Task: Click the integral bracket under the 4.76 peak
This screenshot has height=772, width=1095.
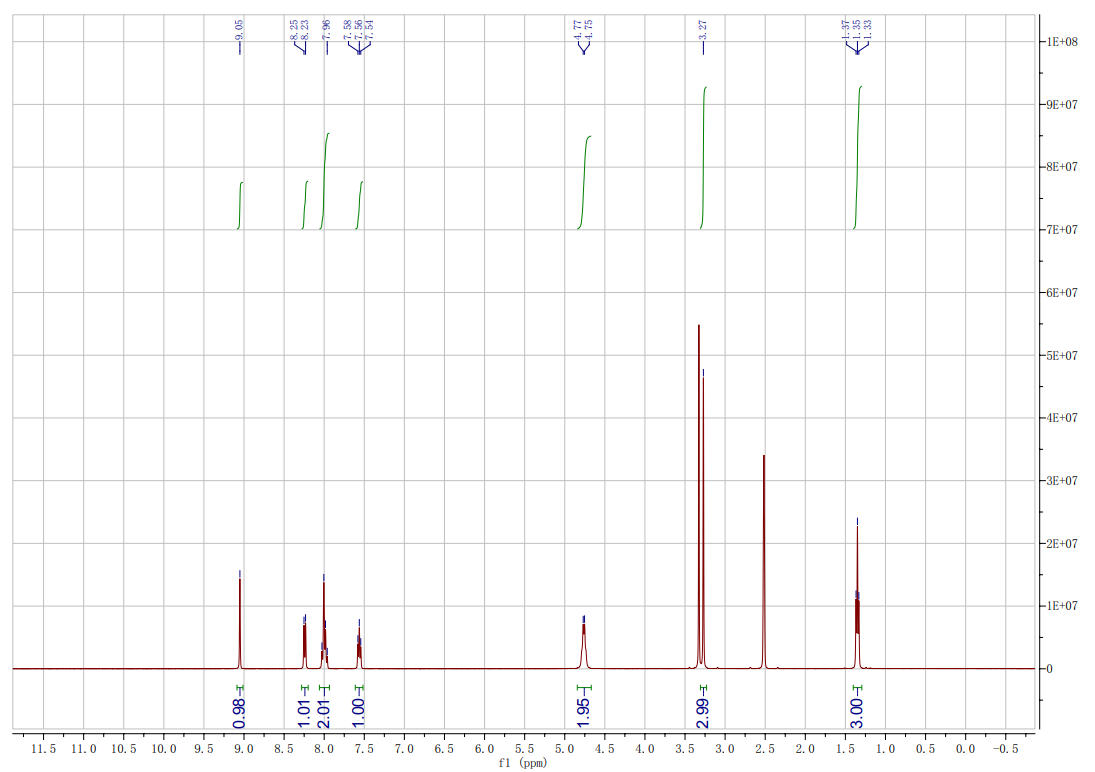Action: (584, 689)
